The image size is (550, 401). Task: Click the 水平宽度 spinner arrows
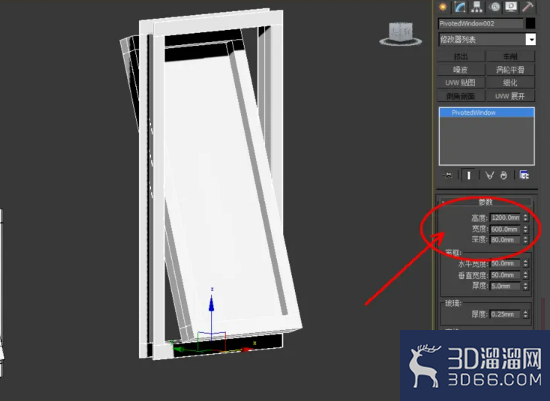(525, 263)
